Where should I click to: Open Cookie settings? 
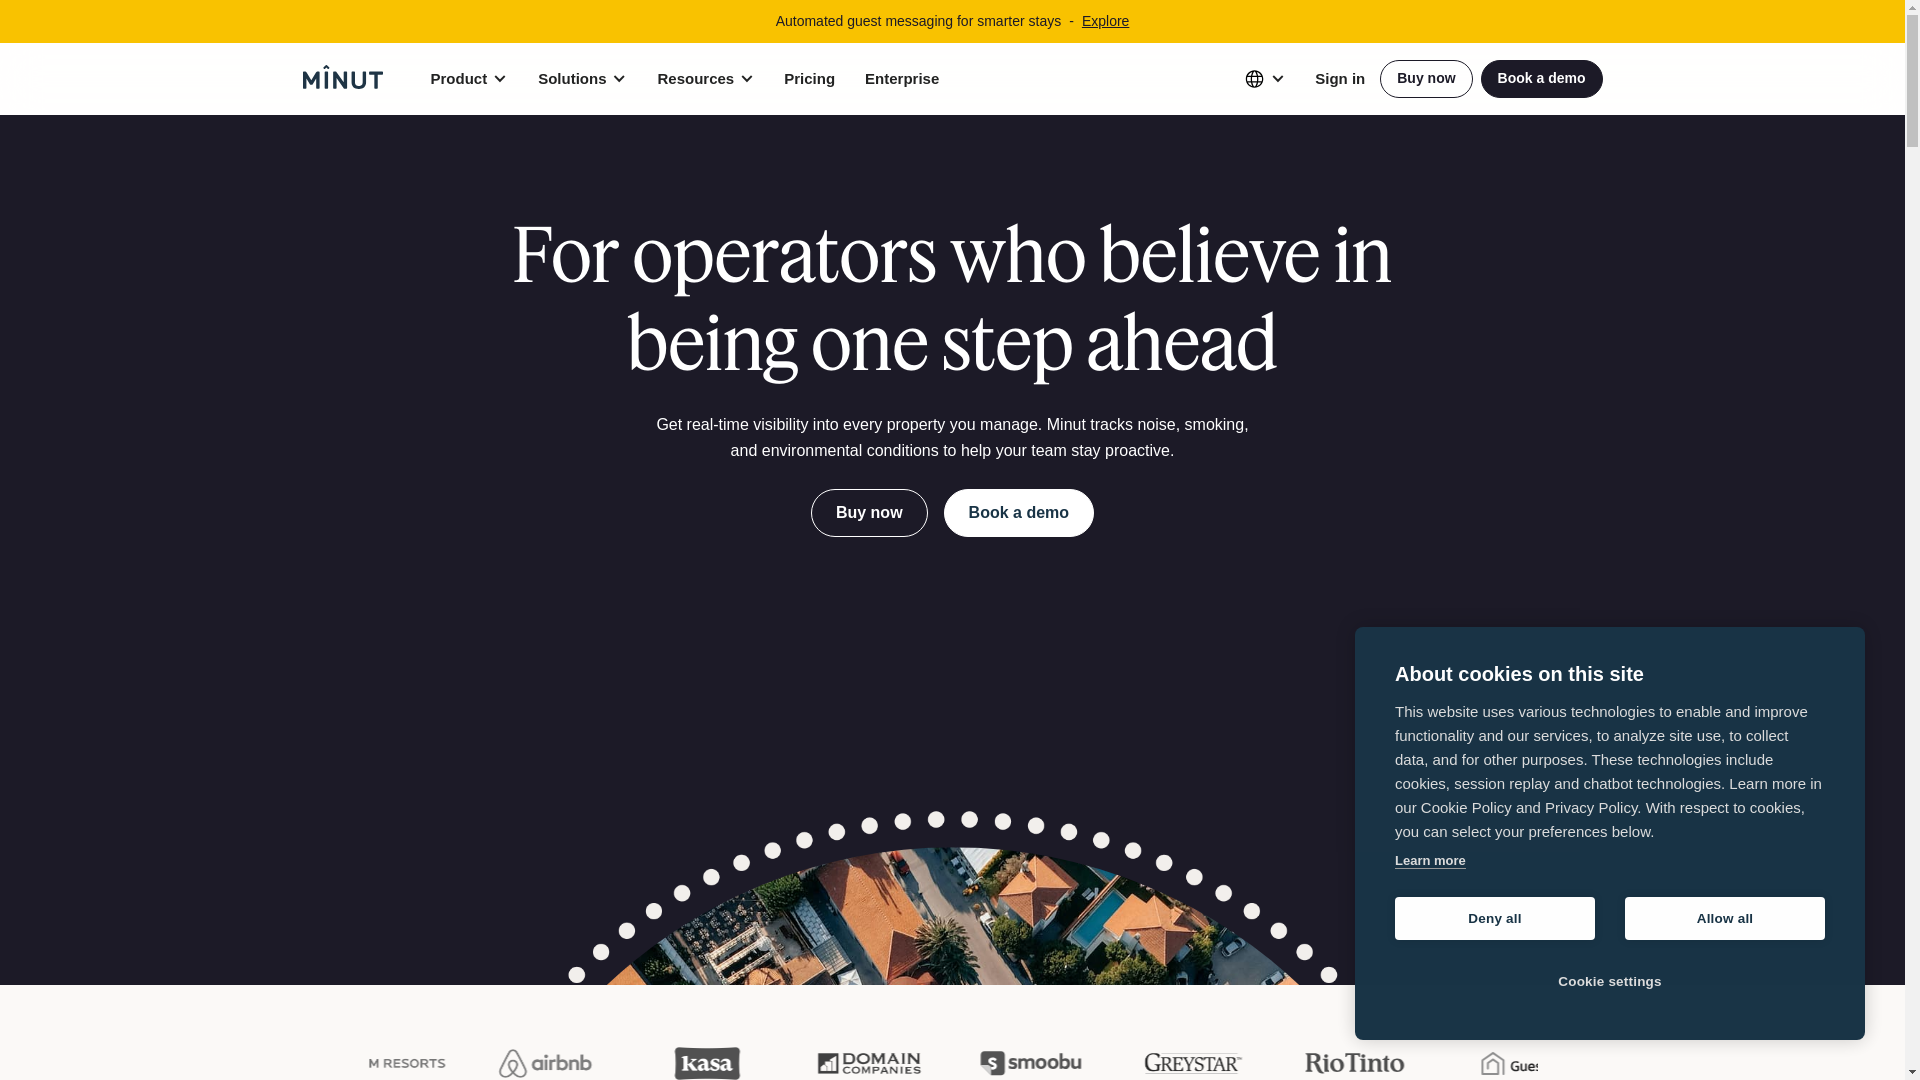coord(1610,982)
